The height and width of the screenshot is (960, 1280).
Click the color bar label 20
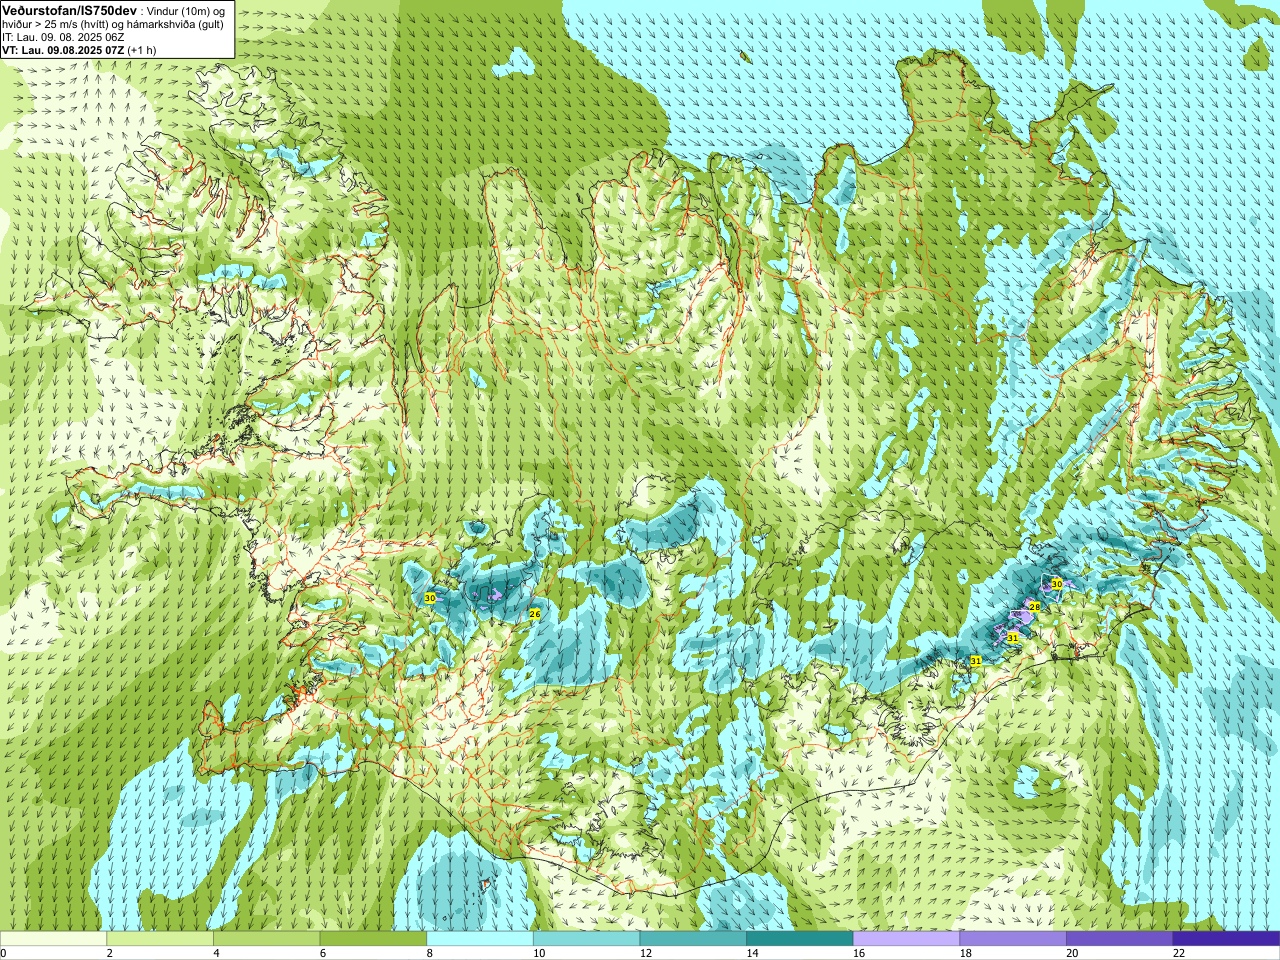point(1072,954)
